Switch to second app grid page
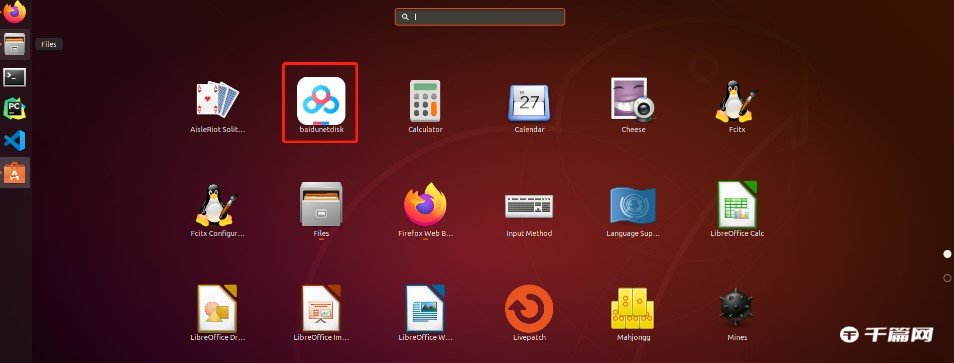954x363 pixels. [947, 278]
